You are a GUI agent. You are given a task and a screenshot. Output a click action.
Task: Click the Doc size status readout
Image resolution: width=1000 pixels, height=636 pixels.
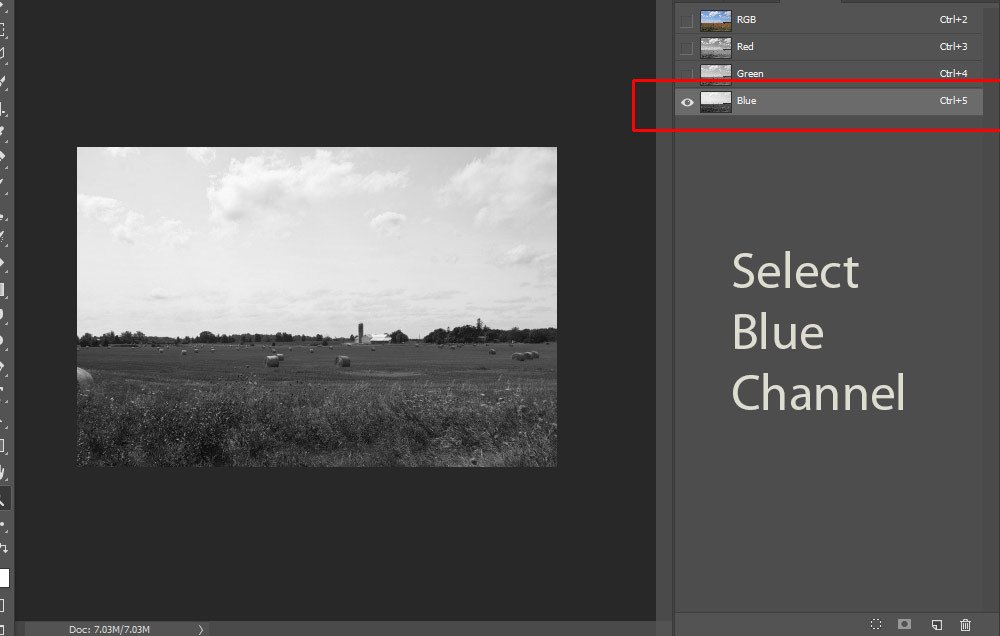(109, 629)
